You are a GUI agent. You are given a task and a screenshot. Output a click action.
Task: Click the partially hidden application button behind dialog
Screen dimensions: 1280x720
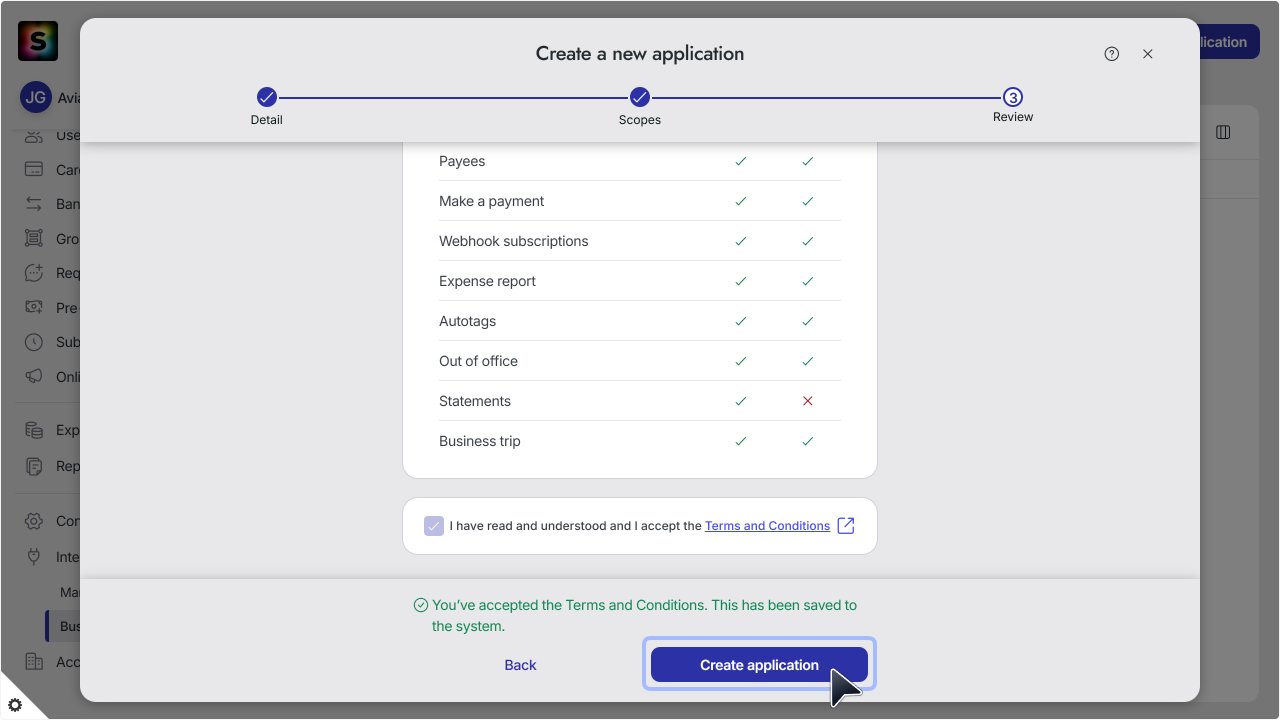[1228, 42]
